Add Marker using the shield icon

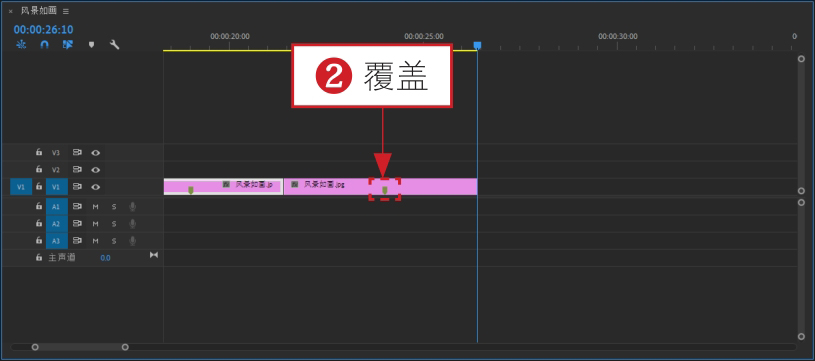coord(91,45)
